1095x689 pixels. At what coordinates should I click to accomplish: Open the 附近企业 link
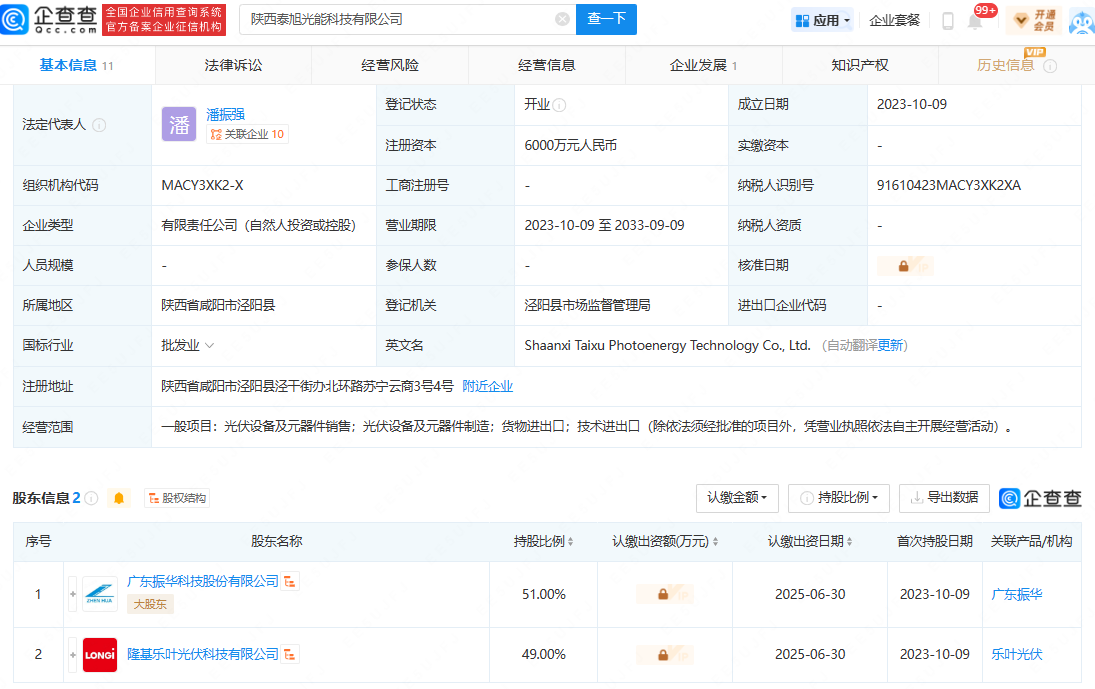[x=487, y=386]
